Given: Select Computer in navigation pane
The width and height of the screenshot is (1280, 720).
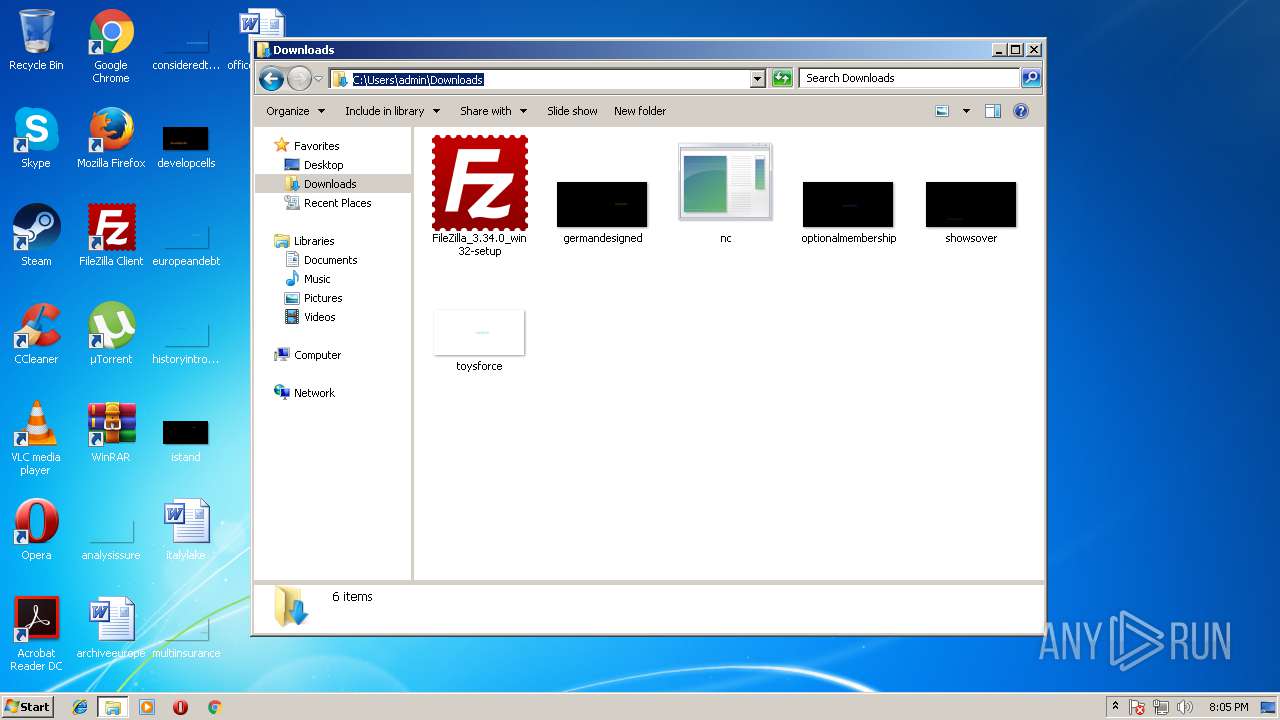Looking at the screenshot, I should tap(307, 355).
